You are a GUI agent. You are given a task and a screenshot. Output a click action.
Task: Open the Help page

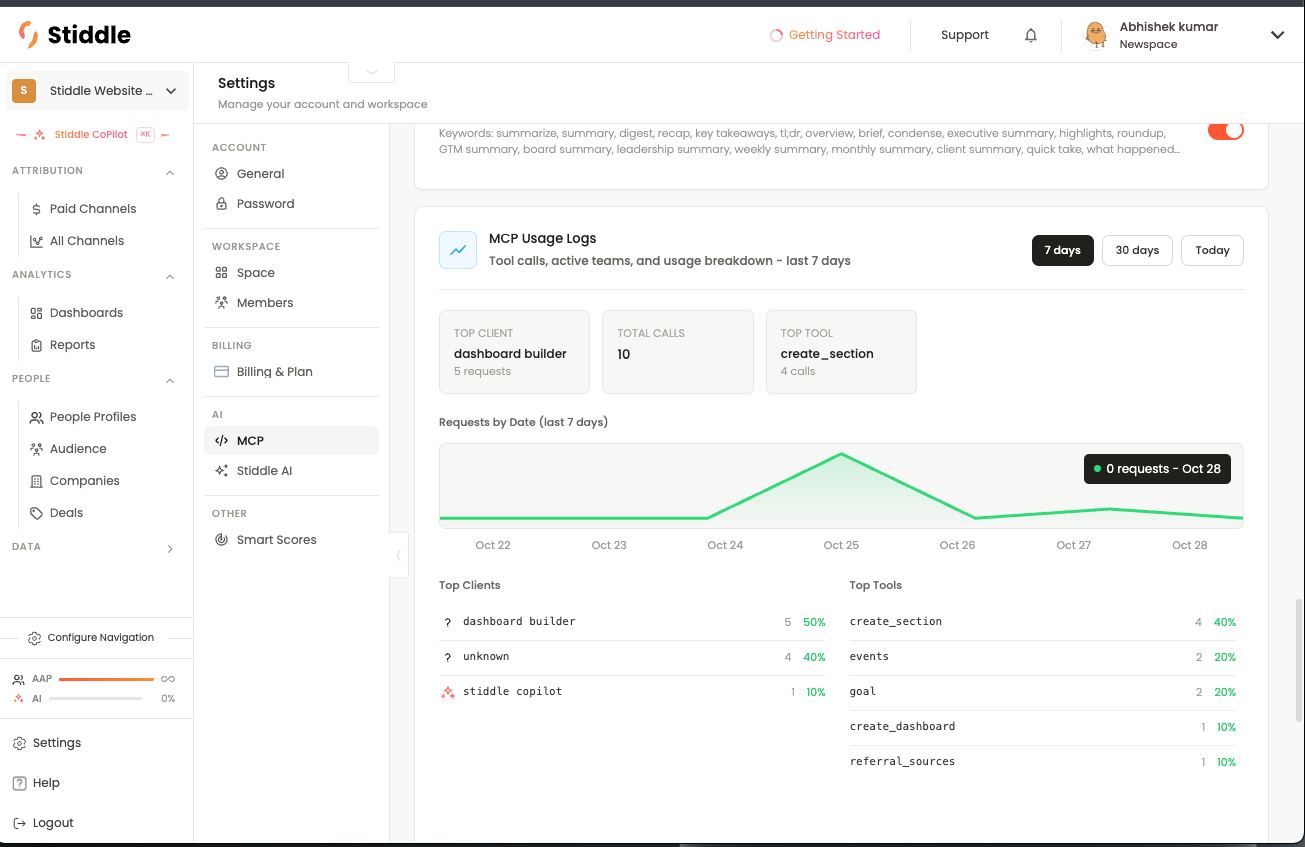tap(36, 783)
